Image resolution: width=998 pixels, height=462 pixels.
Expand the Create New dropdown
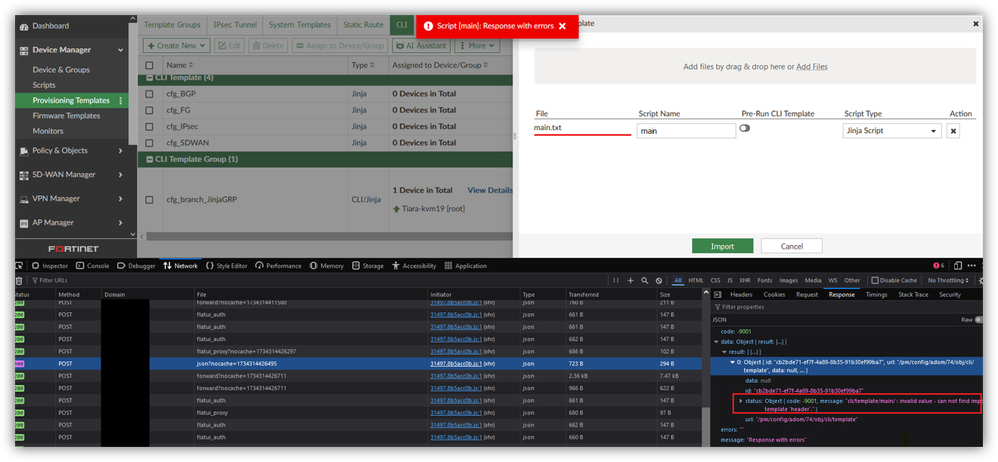176,45
